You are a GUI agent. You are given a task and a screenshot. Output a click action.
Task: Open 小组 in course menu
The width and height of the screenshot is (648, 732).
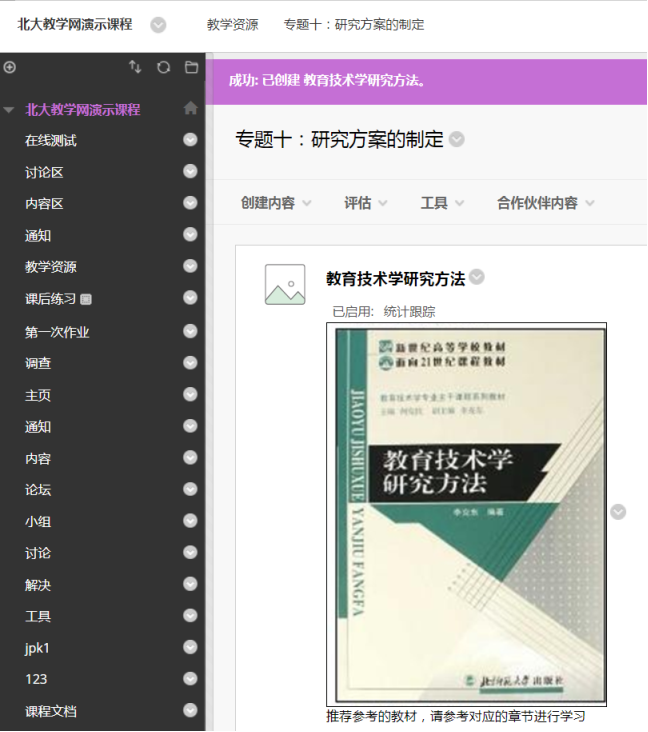[x=38, y=521]
